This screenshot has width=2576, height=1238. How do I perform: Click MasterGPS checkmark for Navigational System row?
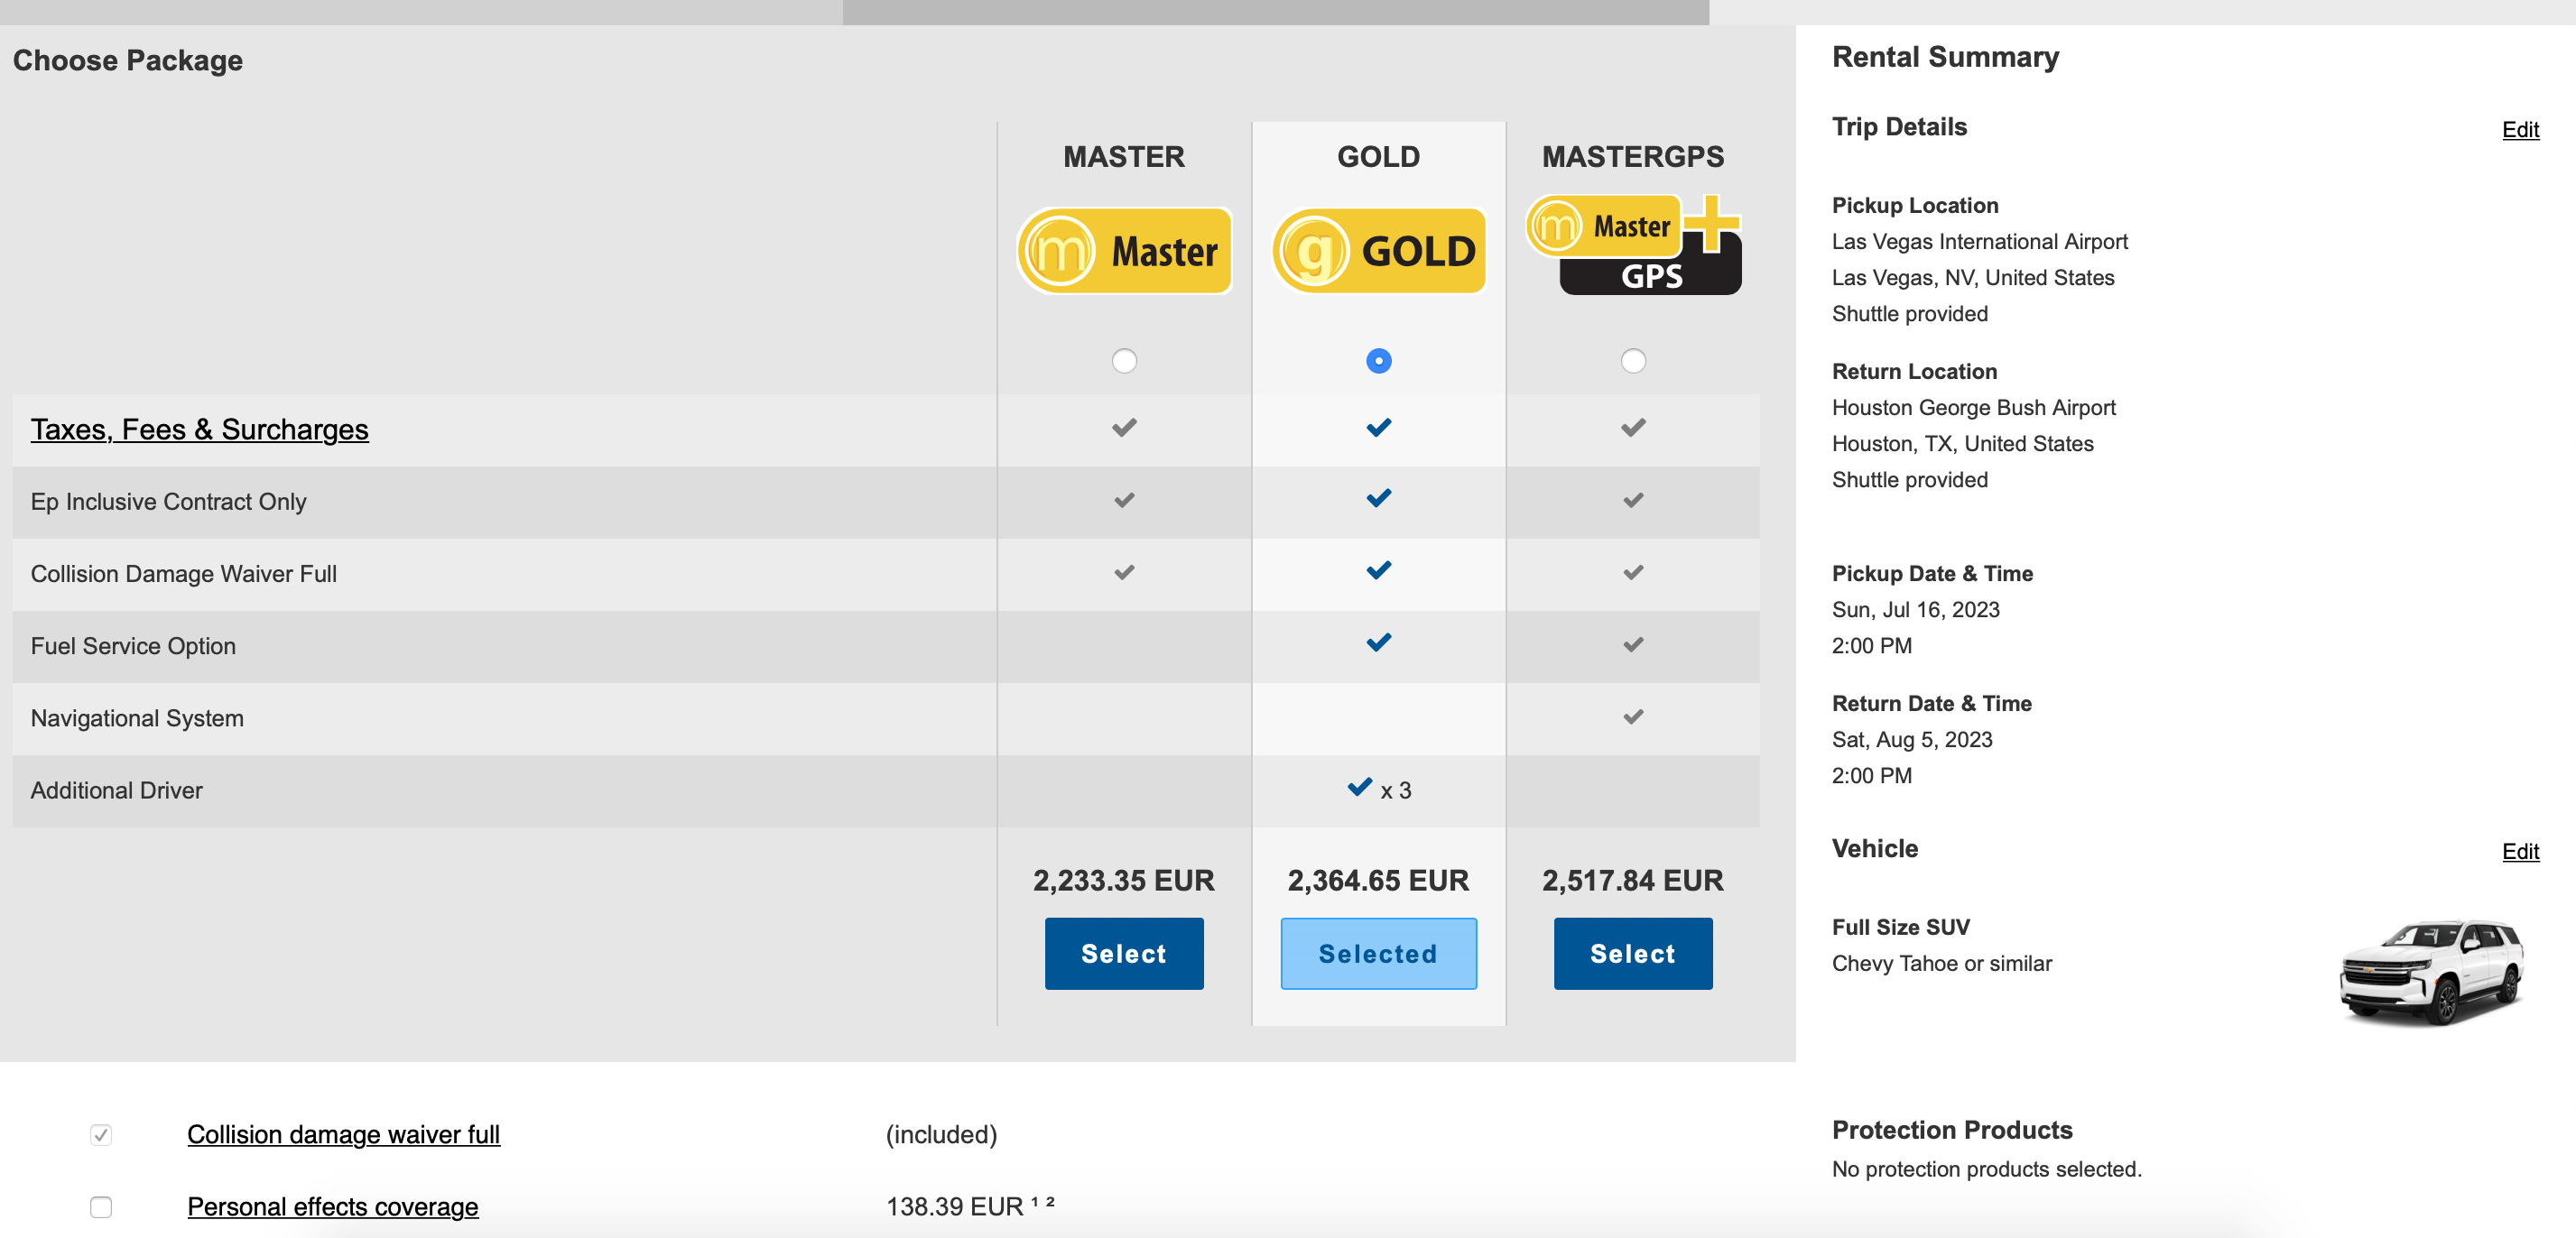coord(1632,716)
